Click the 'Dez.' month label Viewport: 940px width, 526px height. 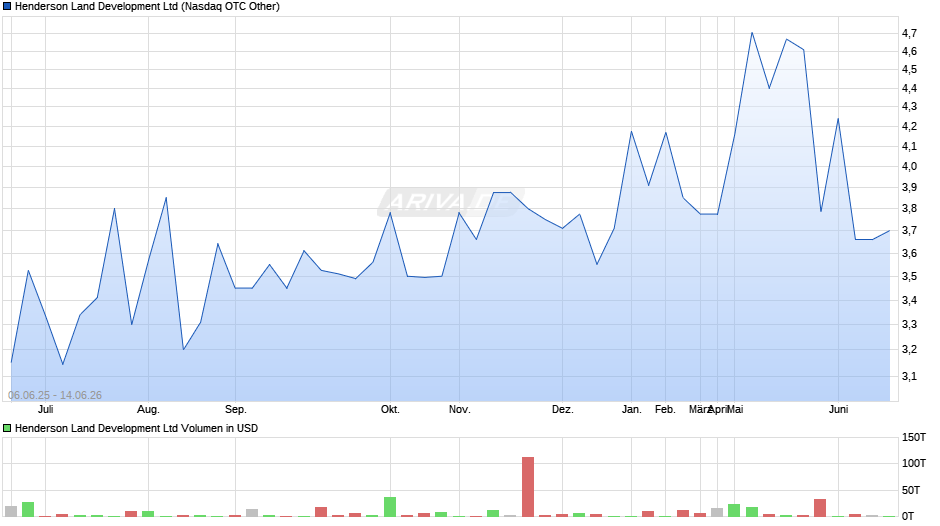(563, 409)
